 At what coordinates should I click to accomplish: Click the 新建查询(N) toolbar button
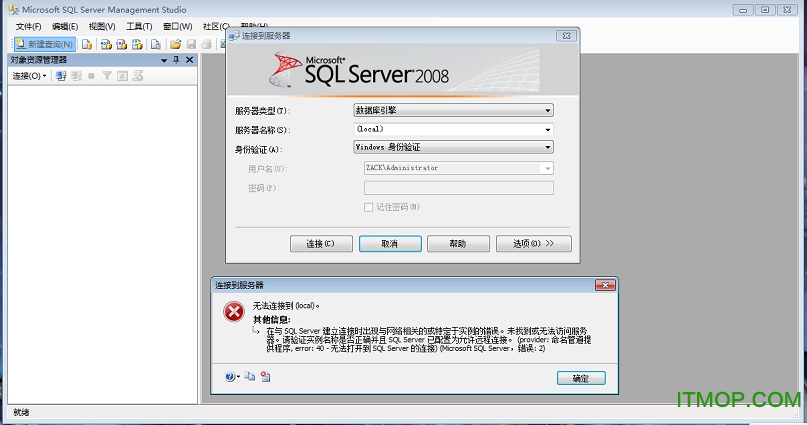click(45, 44)
